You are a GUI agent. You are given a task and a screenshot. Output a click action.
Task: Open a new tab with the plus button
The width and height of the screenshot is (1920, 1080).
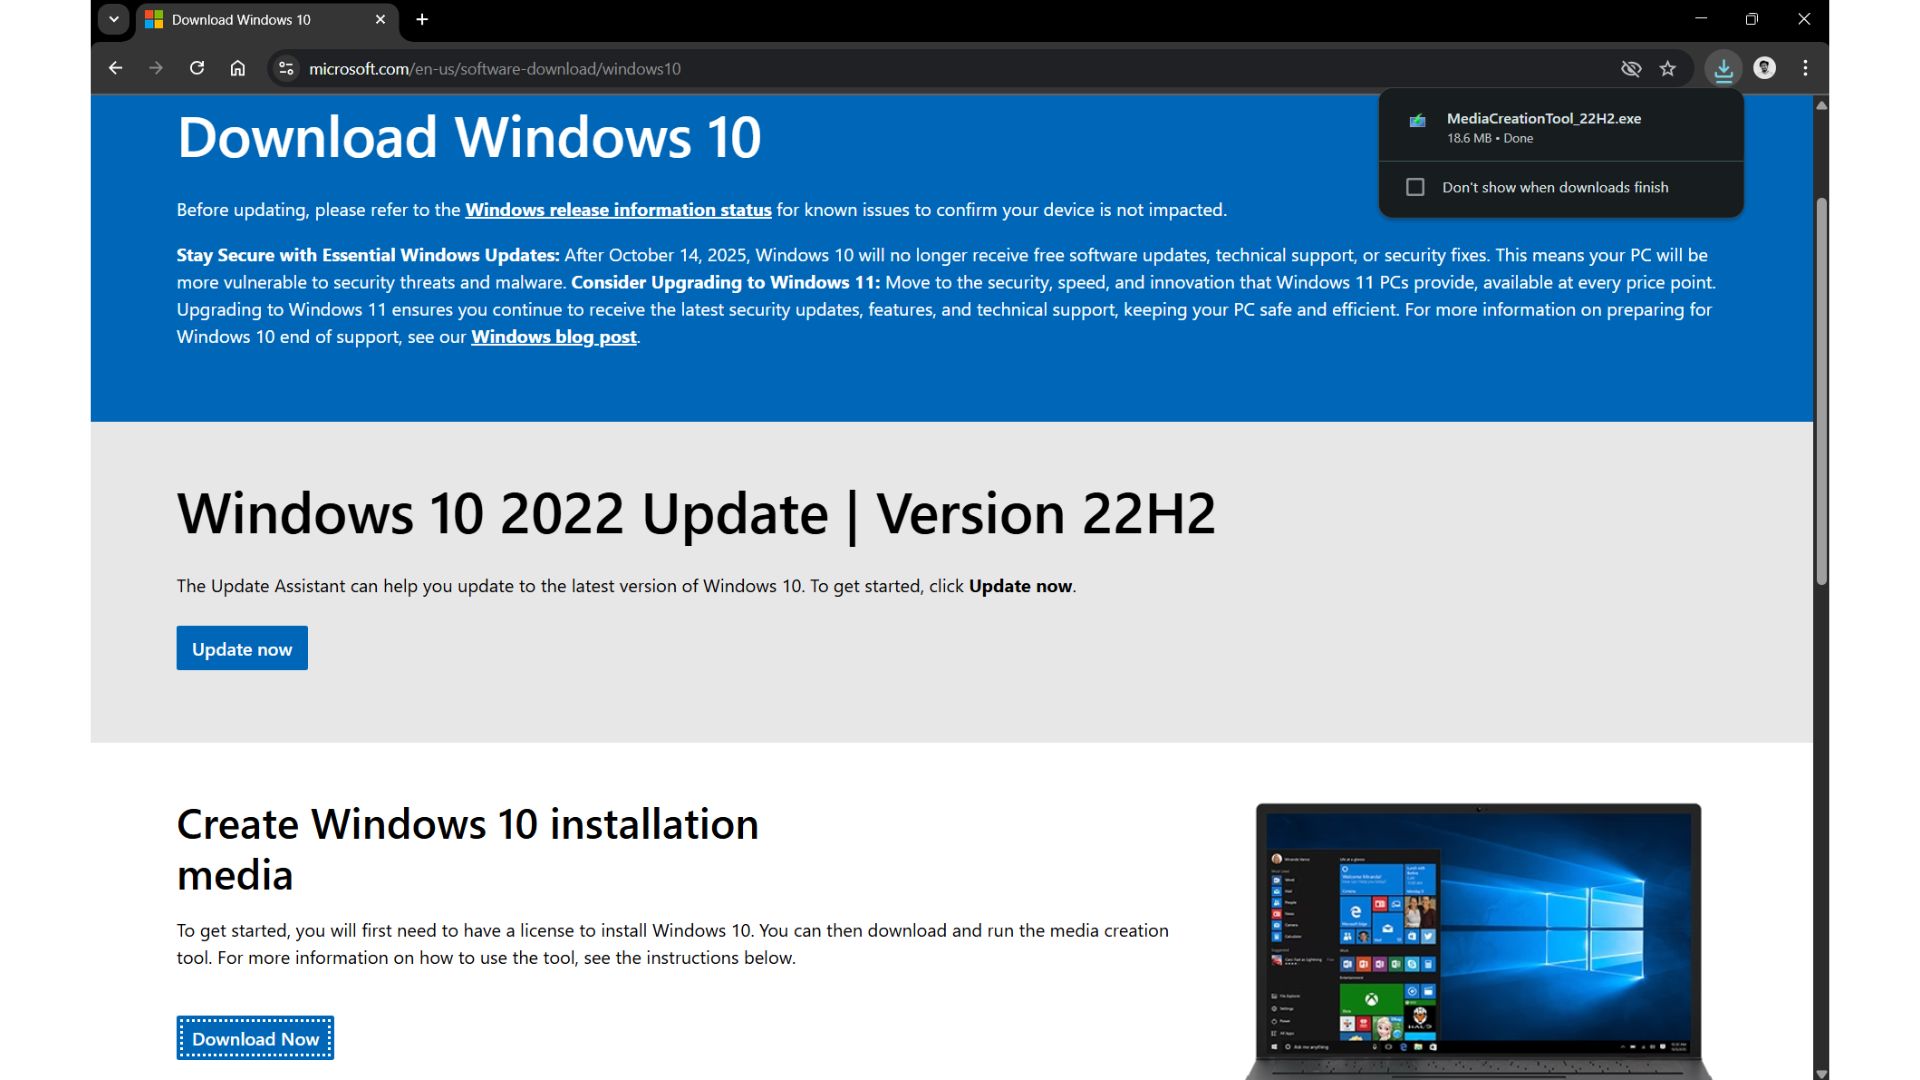422,19
